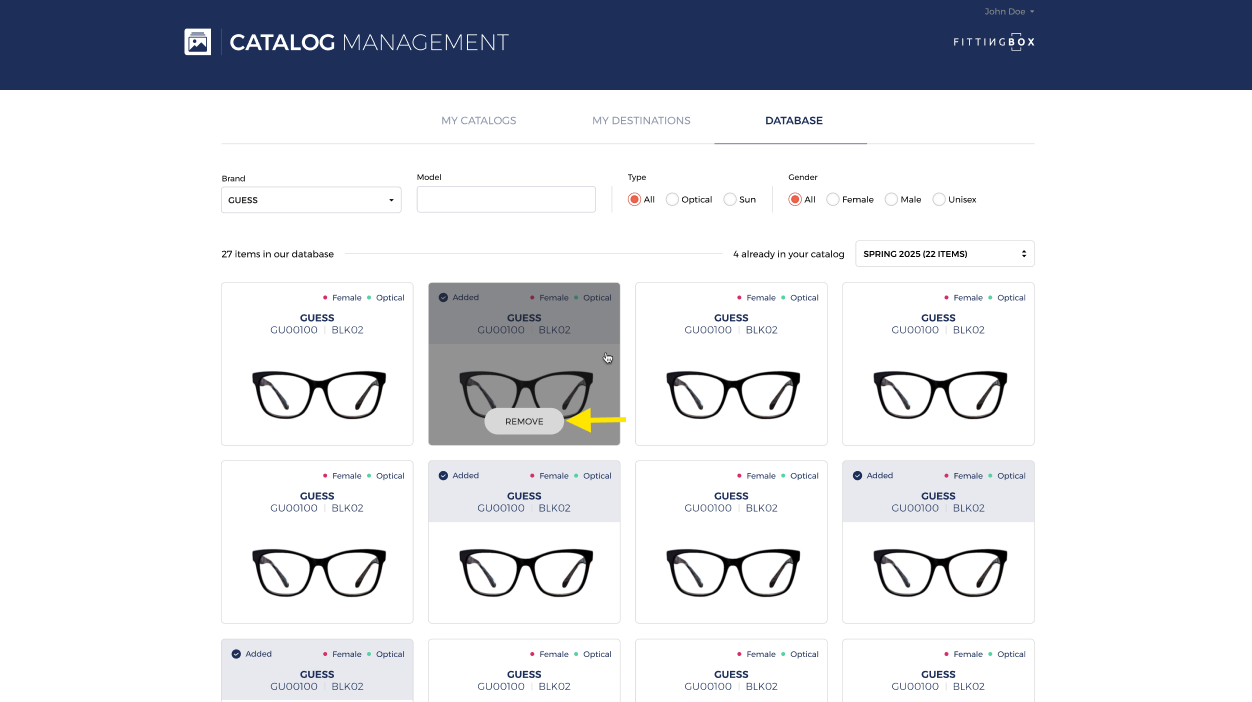The height and width of the screenshot is (702, 1252).
Task: Click the Added checkmark icon on hovered card
Action: pos(443,298)
